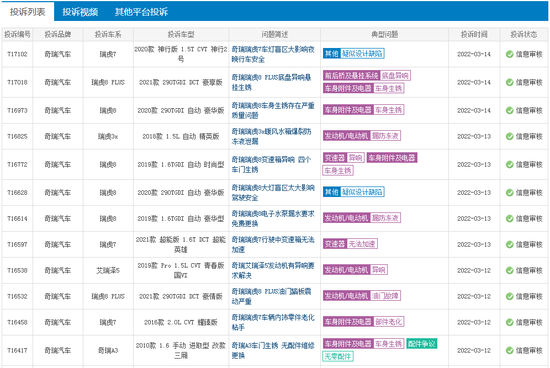
Task: Click green check icon in row 716772
Action: tap(510, 164)
